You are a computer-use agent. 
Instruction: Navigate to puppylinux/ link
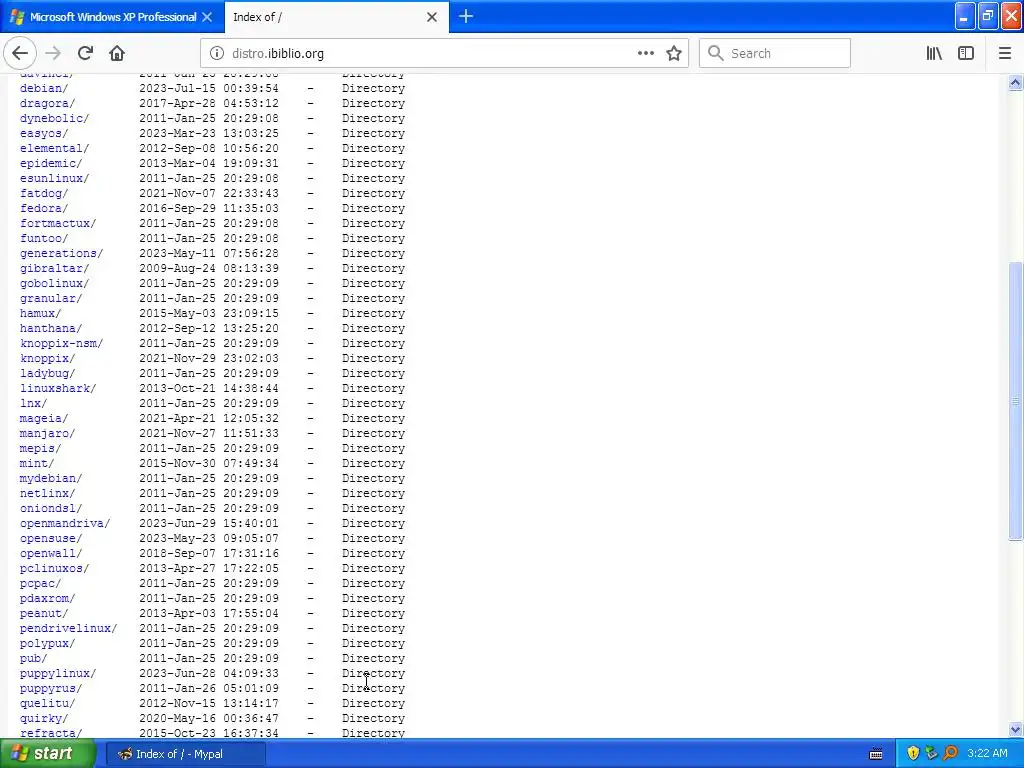pos(57,673)
